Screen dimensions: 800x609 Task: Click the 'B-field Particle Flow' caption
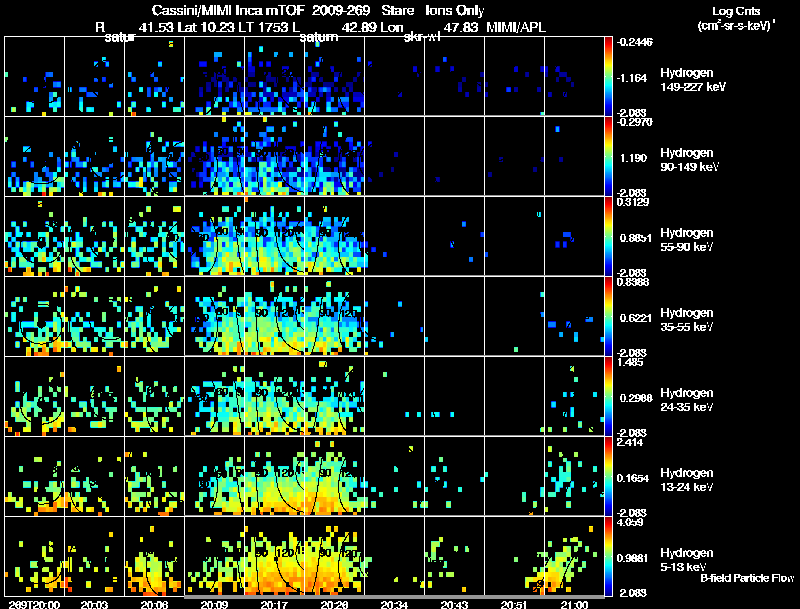coord(747,578)
